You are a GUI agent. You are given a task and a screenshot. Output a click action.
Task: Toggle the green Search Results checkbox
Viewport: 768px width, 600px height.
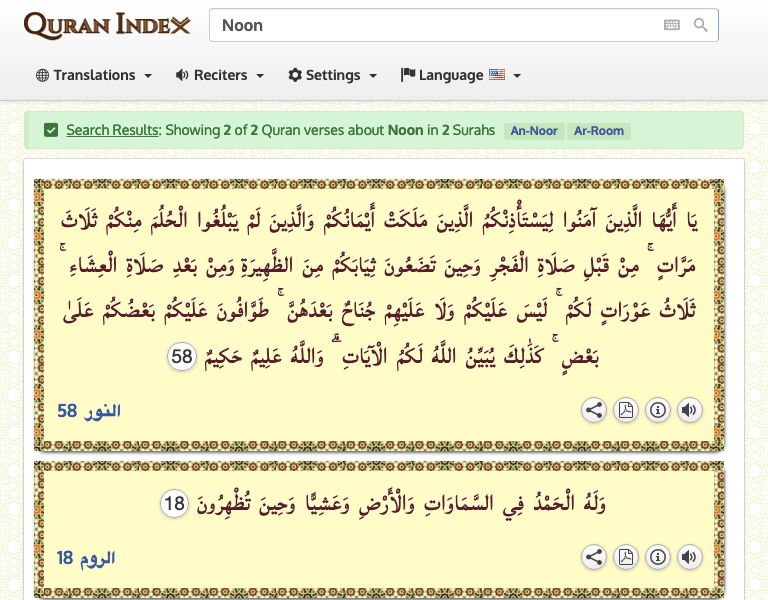point(51,130)
